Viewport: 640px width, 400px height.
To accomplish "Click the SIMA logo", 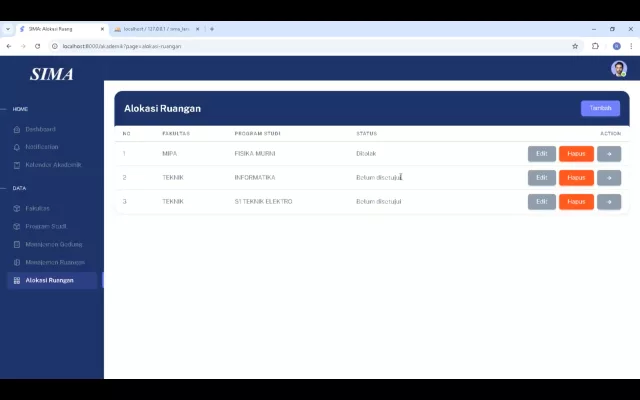I will click(x=52, y=74).
